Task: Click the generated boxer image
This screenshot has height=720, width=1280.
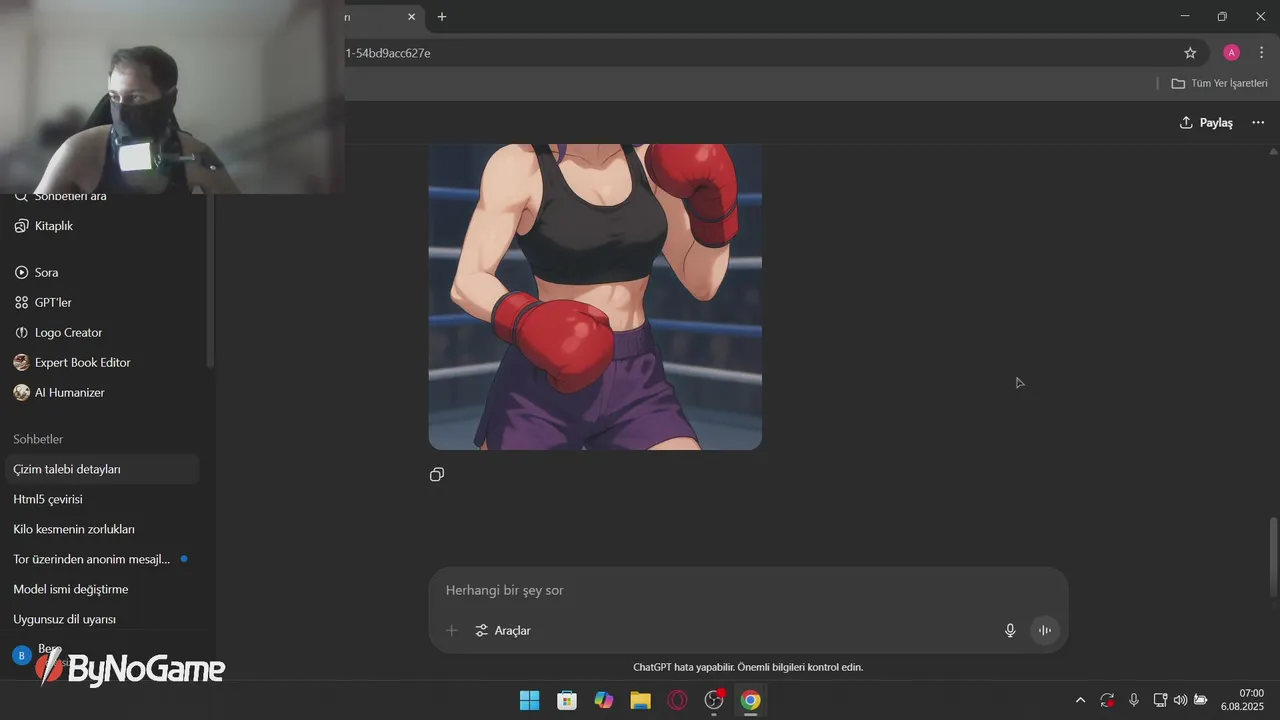Action: [595, 297]
